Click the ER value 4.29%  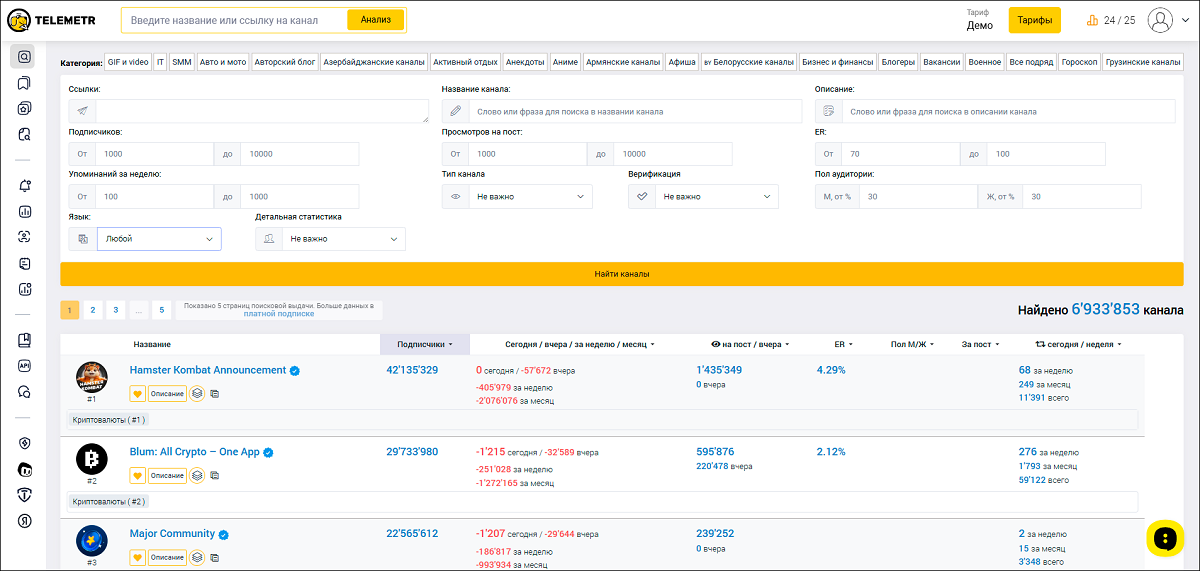pyautogui.click(x=831, y=370)
